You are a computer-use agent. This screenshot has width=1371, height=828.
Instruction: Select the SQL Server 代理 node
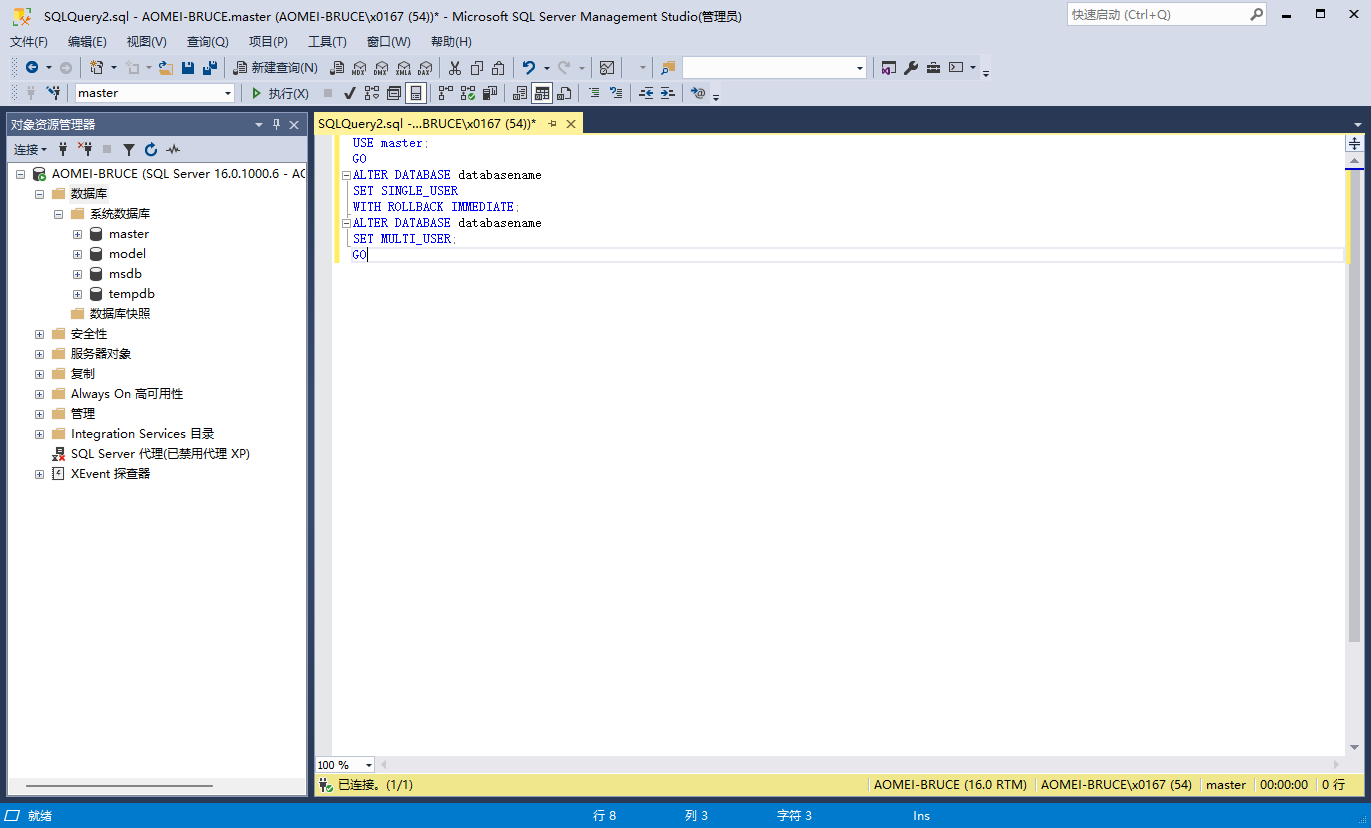pyautogui.click(x=160, y=454)
